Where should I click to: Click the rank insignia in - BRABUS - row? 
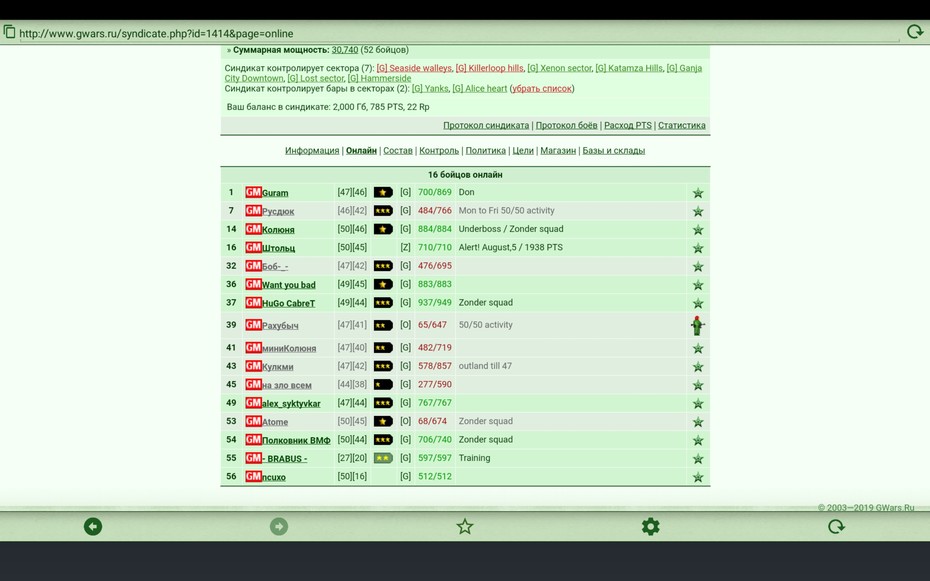pyautogui.click(x=383, y=458)
